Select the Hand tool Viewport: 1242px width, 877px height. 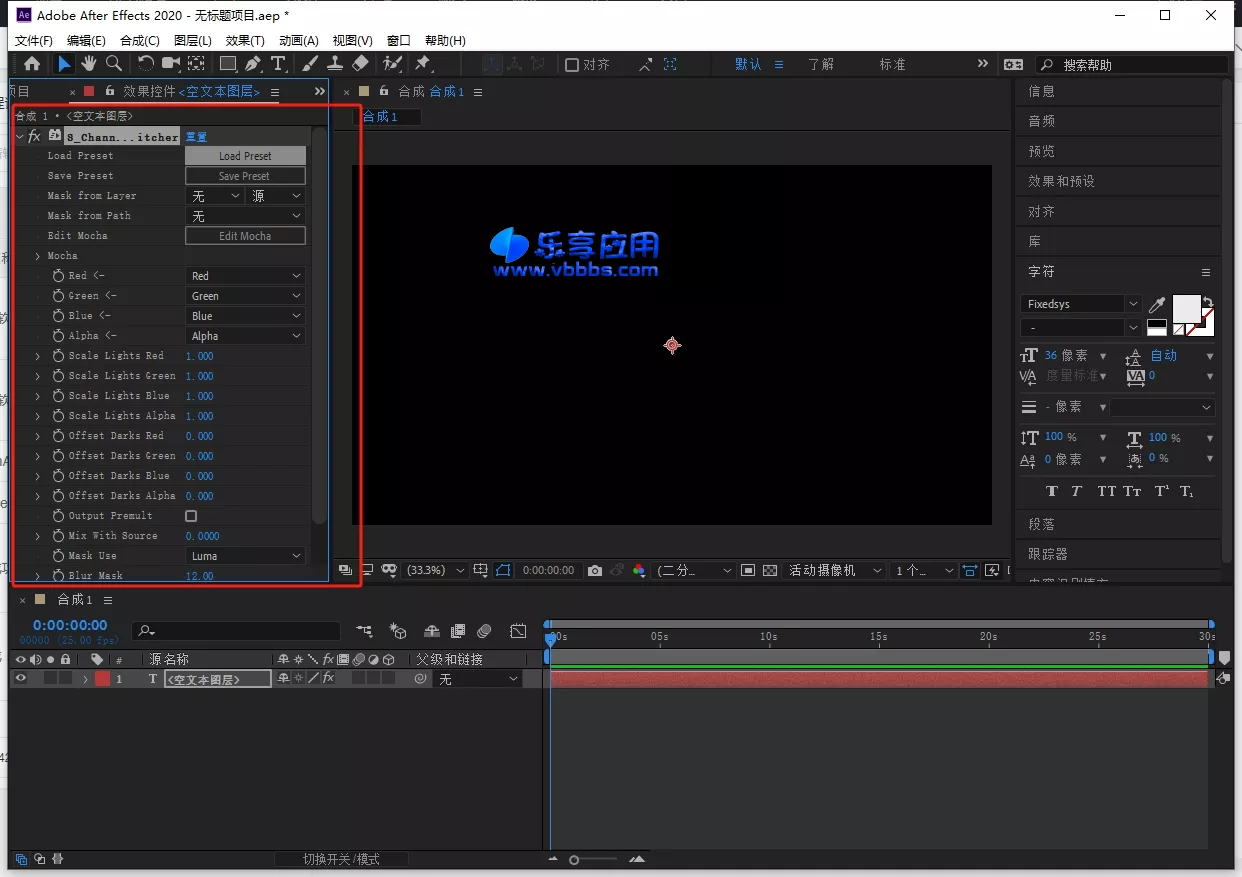89,63
